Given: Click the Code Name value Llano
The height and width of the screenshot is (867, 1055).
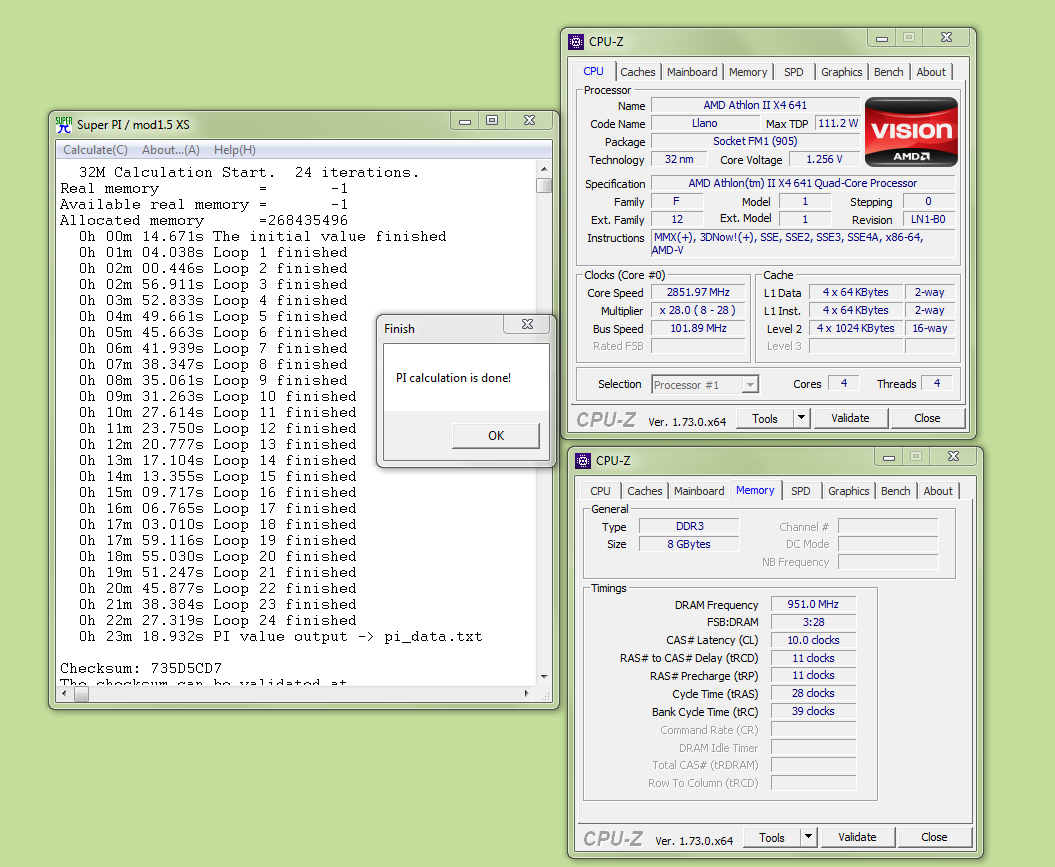Looking at the screenshot, I should 704,123.
